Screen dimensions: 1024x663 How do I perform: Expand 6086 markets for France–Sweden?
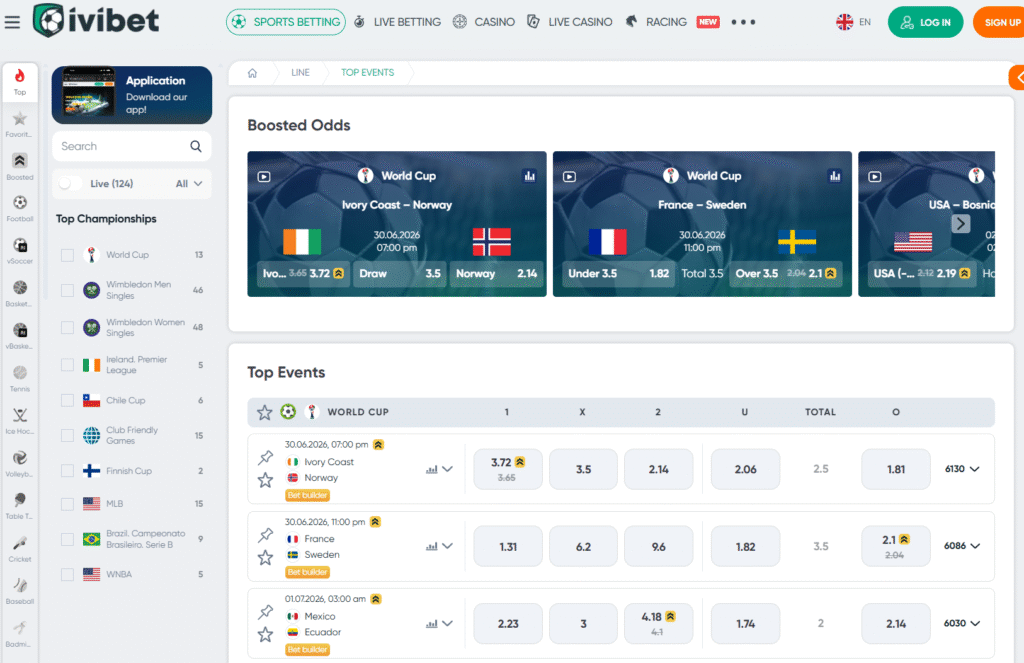pyautogui.click(x=962, y=546)
